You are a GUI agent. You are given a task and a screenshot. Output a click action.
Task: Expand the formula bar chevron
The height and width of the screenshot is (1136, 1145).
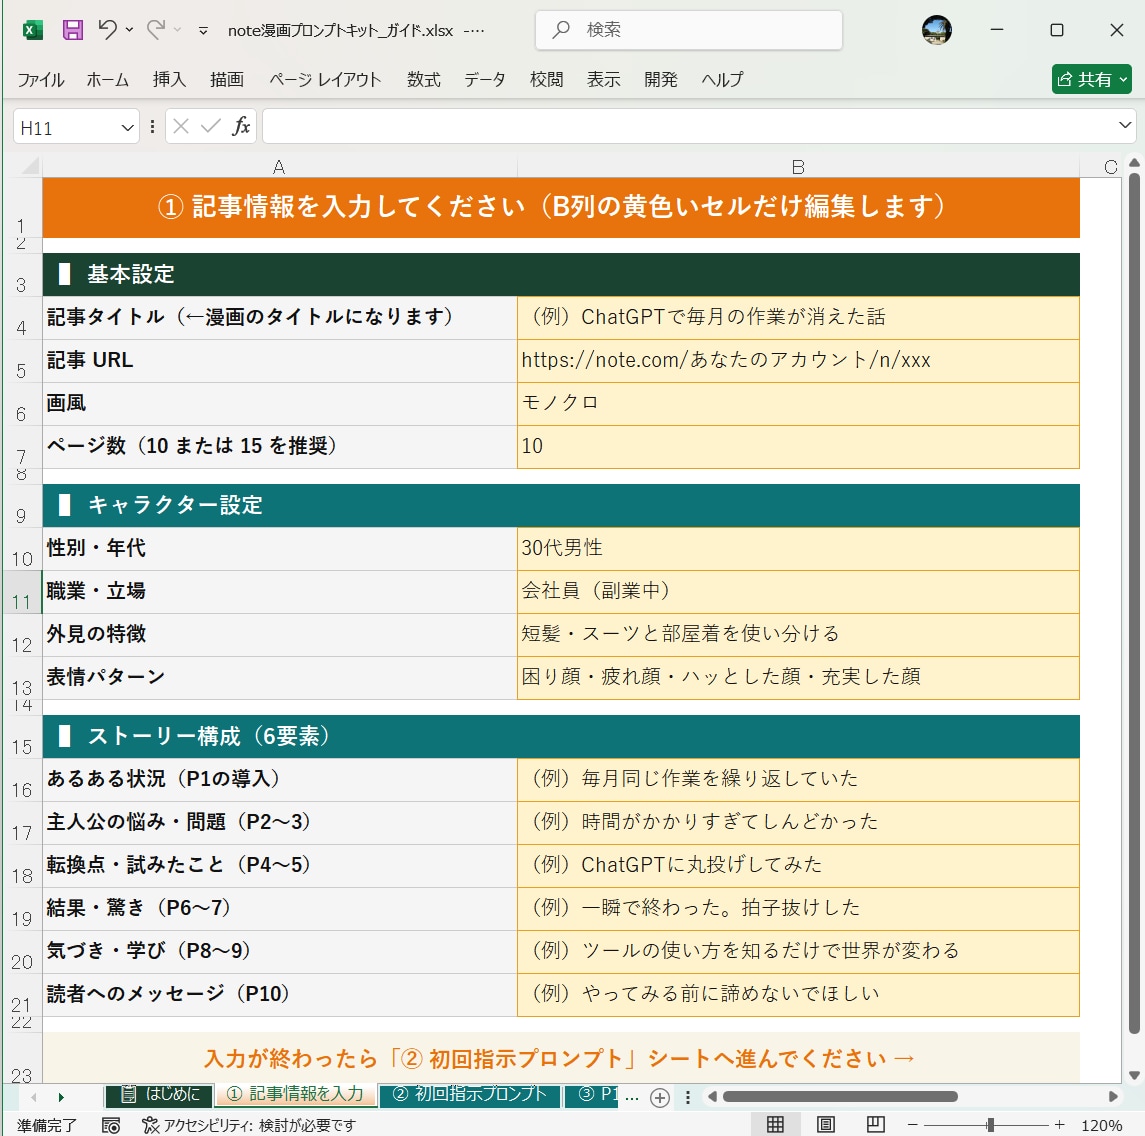1125,126
